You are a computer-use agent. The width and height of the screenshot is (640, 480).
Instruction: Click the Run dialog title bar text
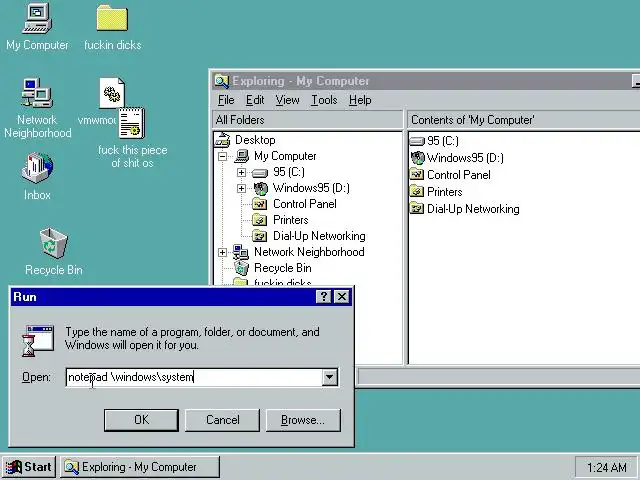[25, 297]
